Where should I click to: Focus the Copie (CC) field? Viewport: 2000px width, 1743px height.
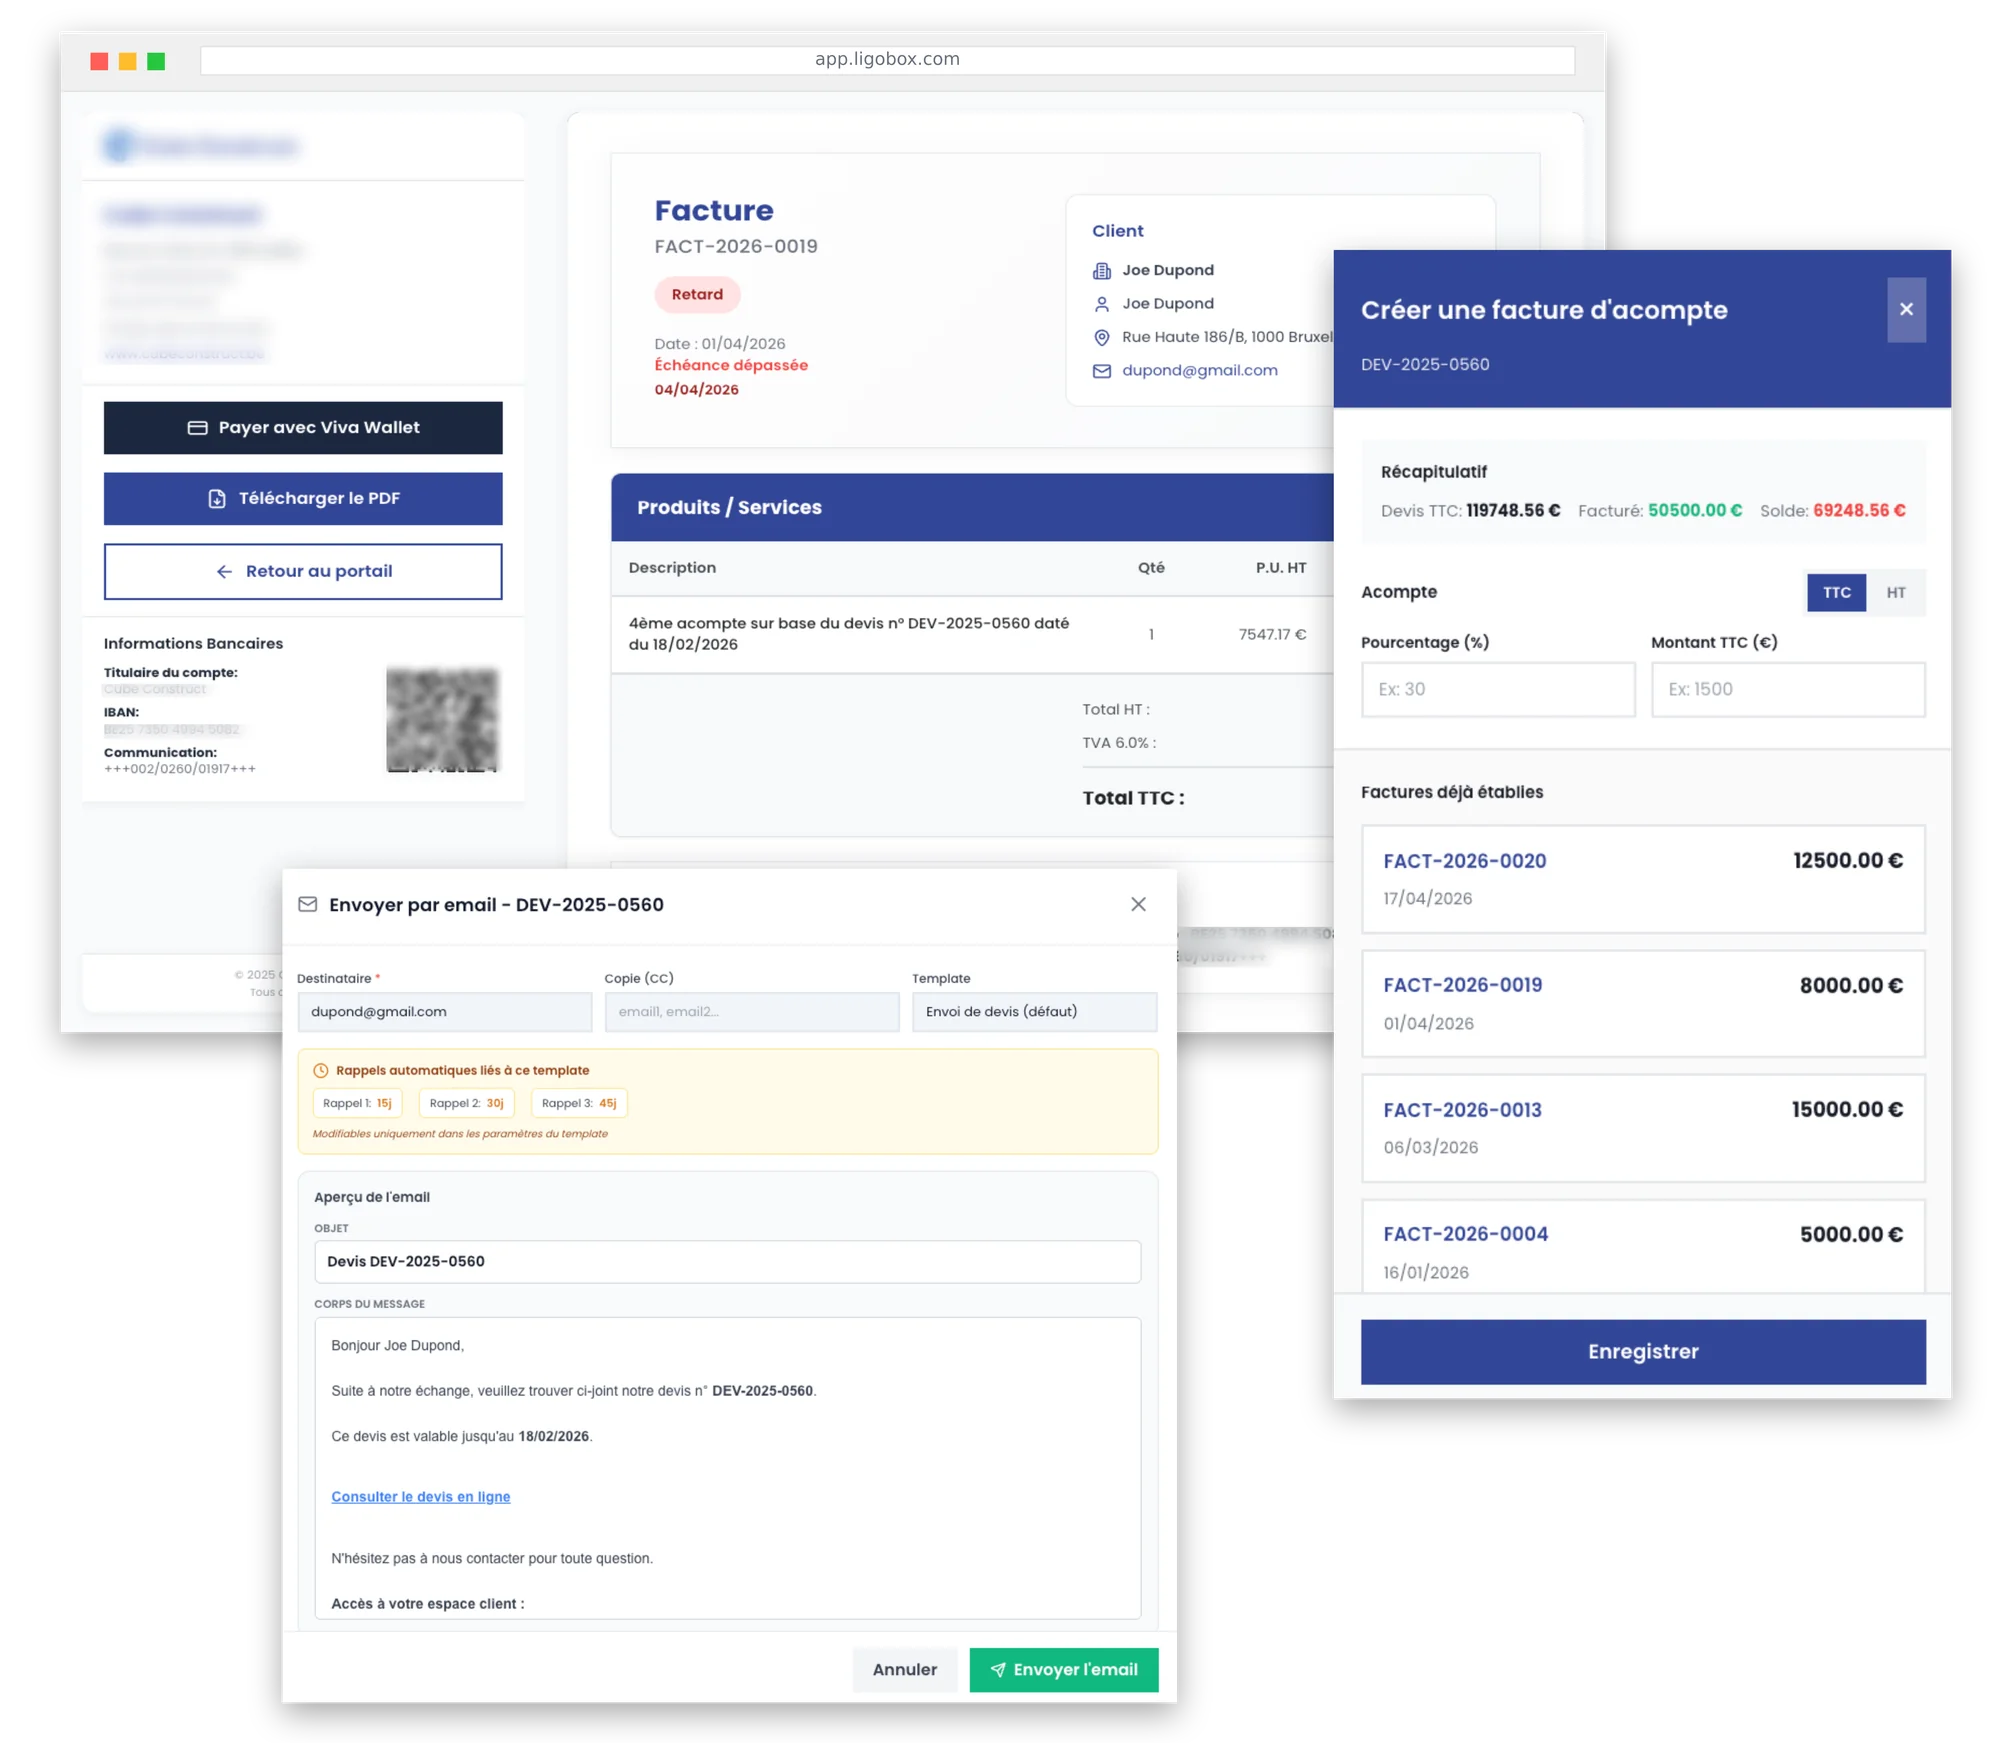pos(752,1012)
